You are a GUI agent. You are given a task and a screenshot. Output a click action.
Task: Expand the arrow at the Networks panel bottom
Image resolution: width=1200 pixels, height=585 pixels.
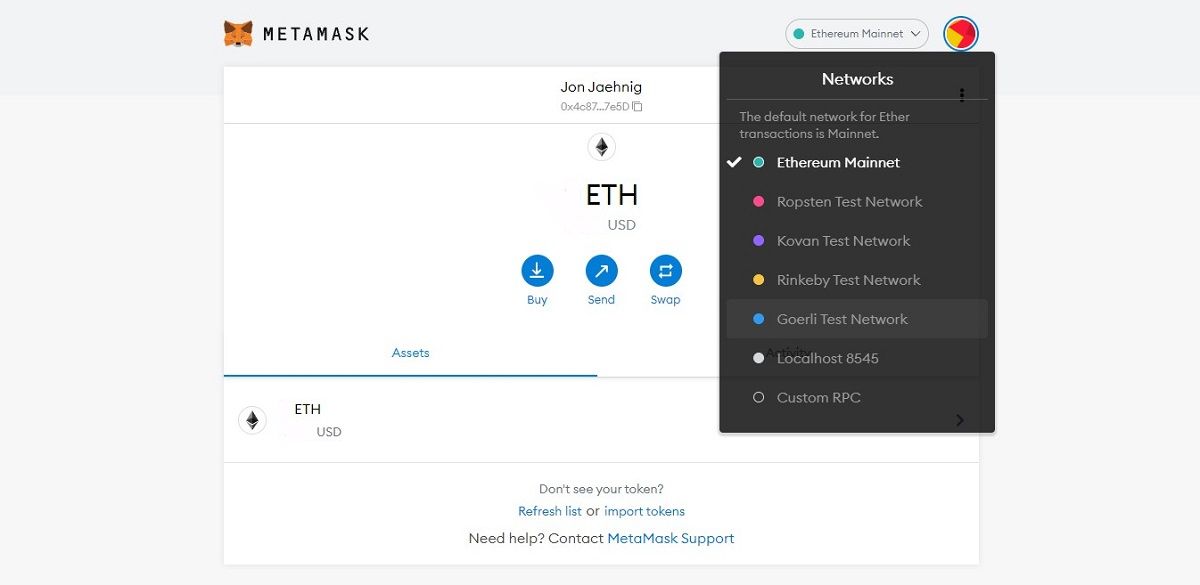(959, 420)
